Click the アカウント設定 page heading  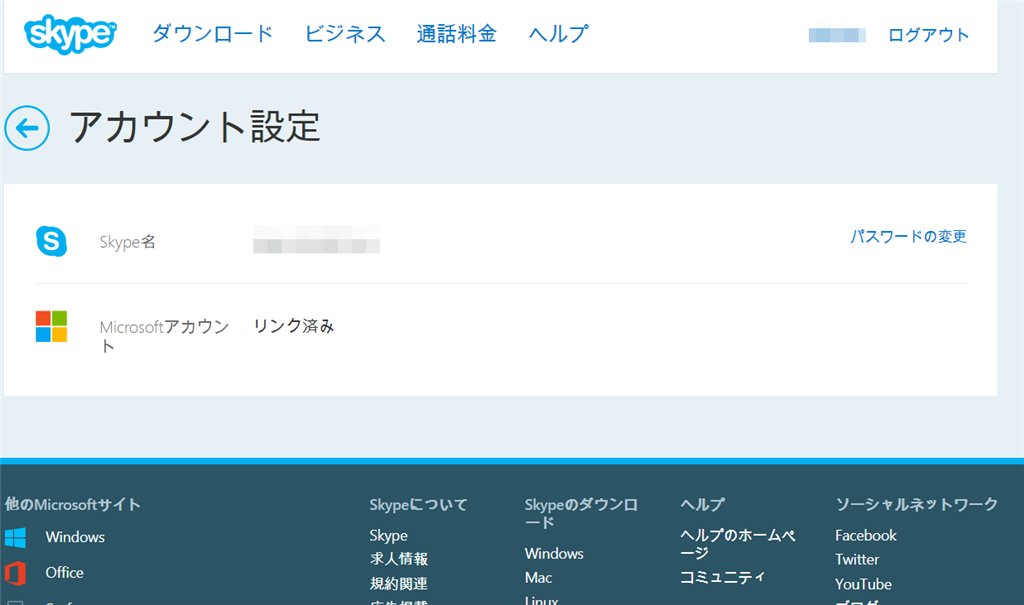195,127
